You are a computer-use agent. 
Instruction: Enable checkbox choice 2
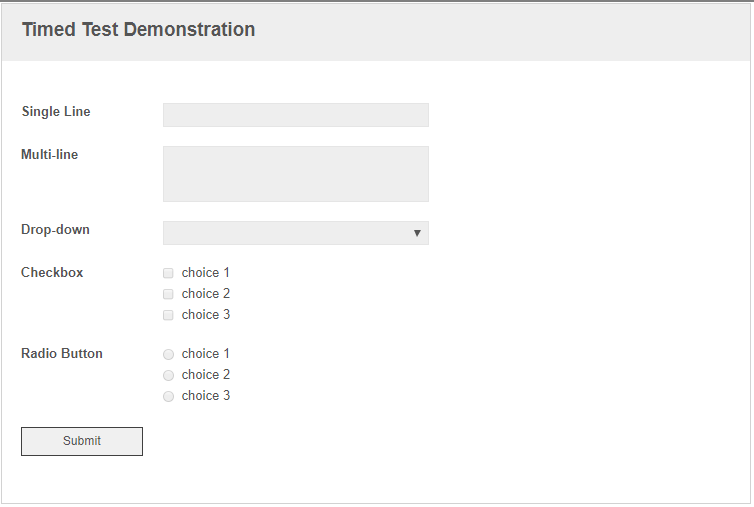(x=168, y=294)
